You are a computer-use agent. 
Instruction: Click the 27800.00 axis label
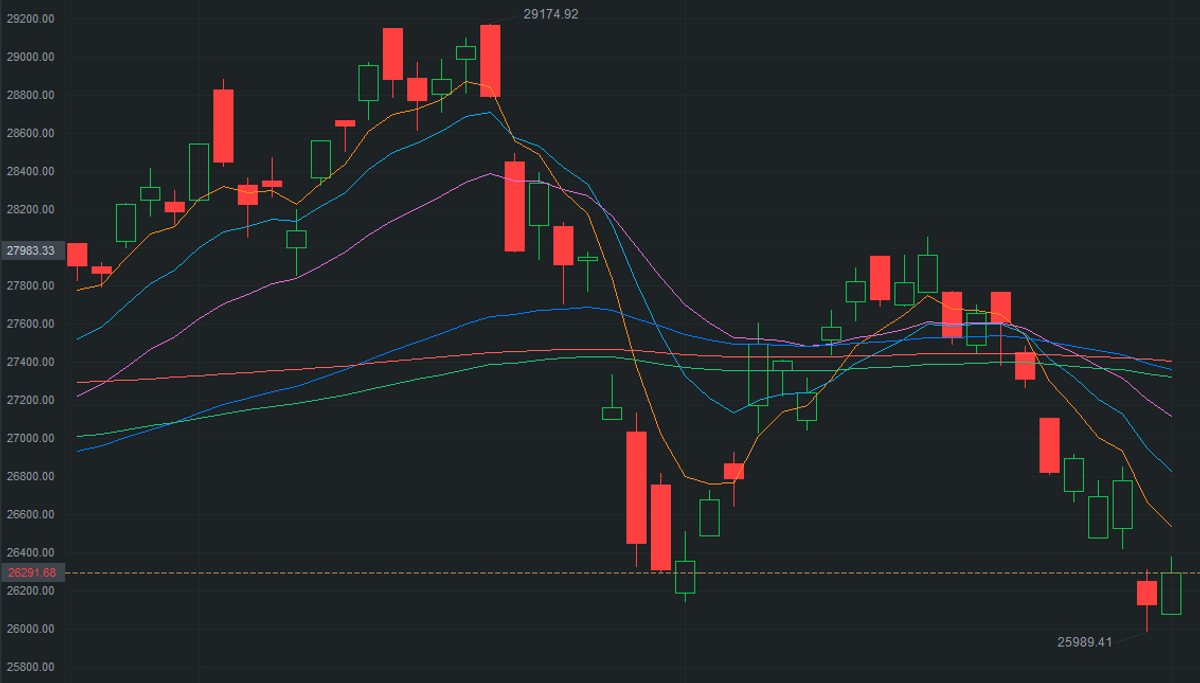pos(30,286)
